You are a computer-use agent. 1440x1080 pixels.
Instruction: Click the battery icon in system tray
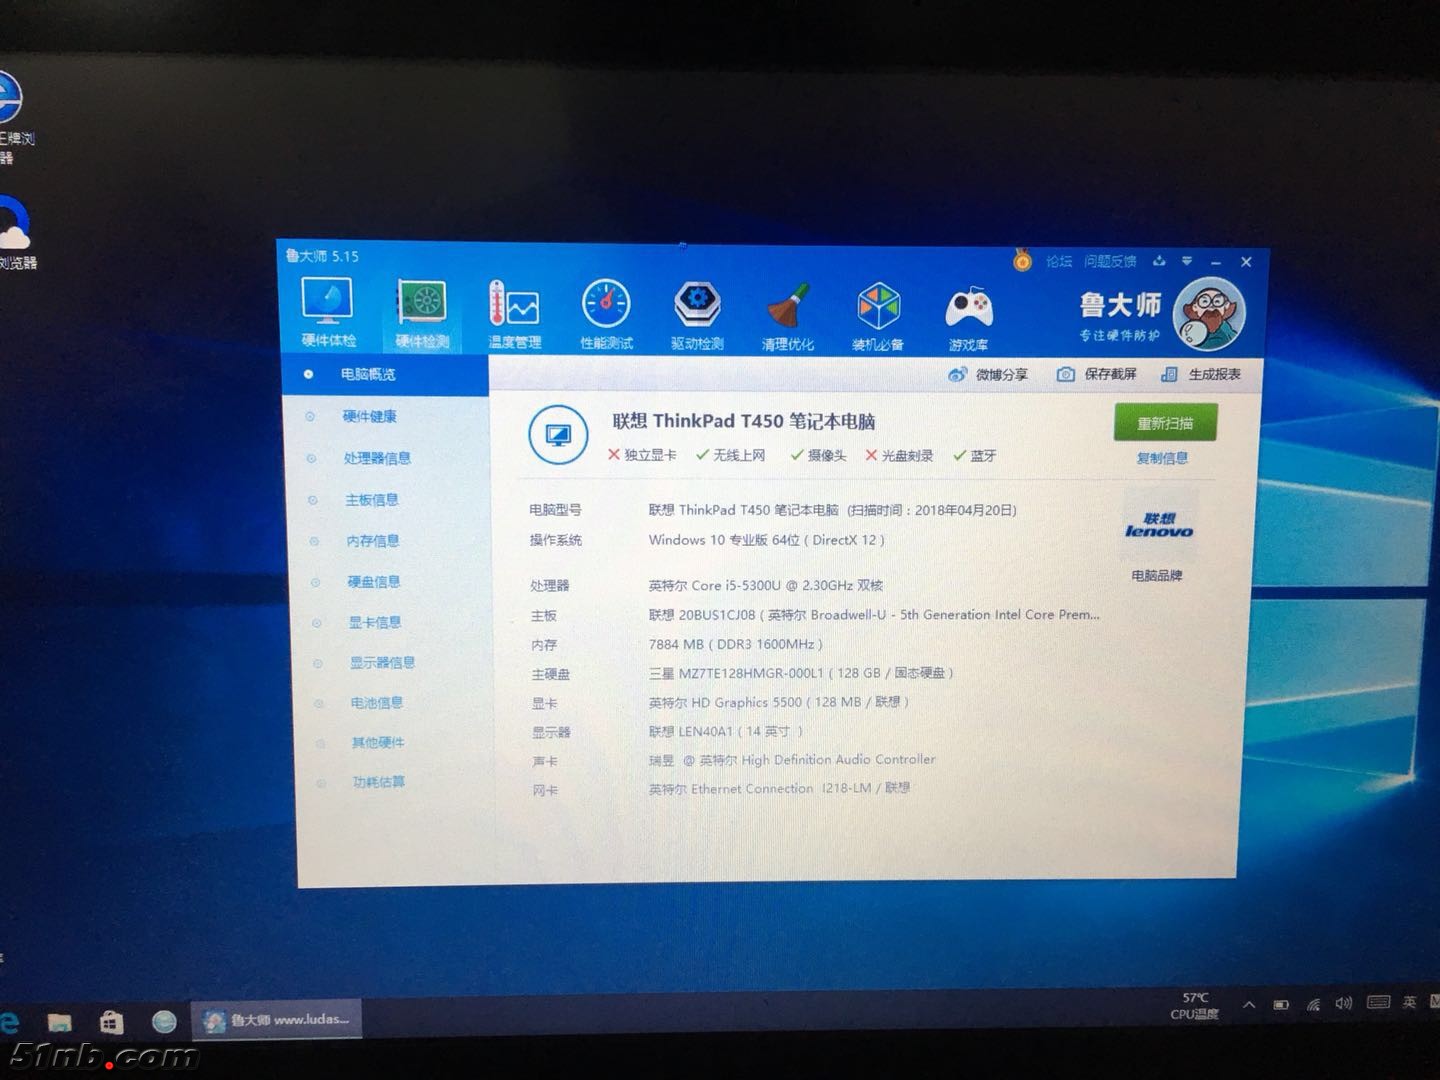pos(1281,1005)
